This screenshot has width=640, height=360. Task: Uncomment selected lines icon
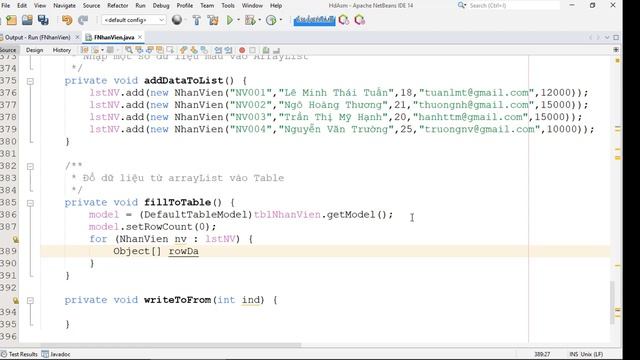pos(276,50)
